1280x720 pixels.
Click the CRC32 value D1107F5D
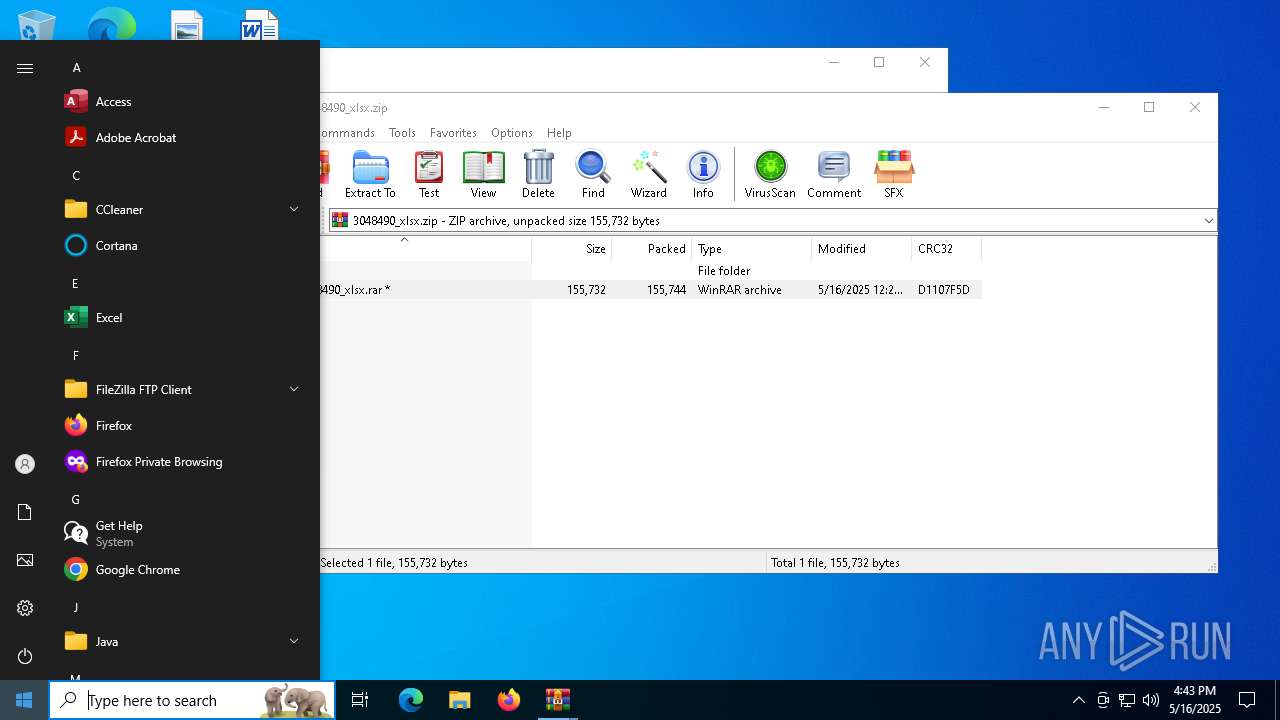coord(943,290)
